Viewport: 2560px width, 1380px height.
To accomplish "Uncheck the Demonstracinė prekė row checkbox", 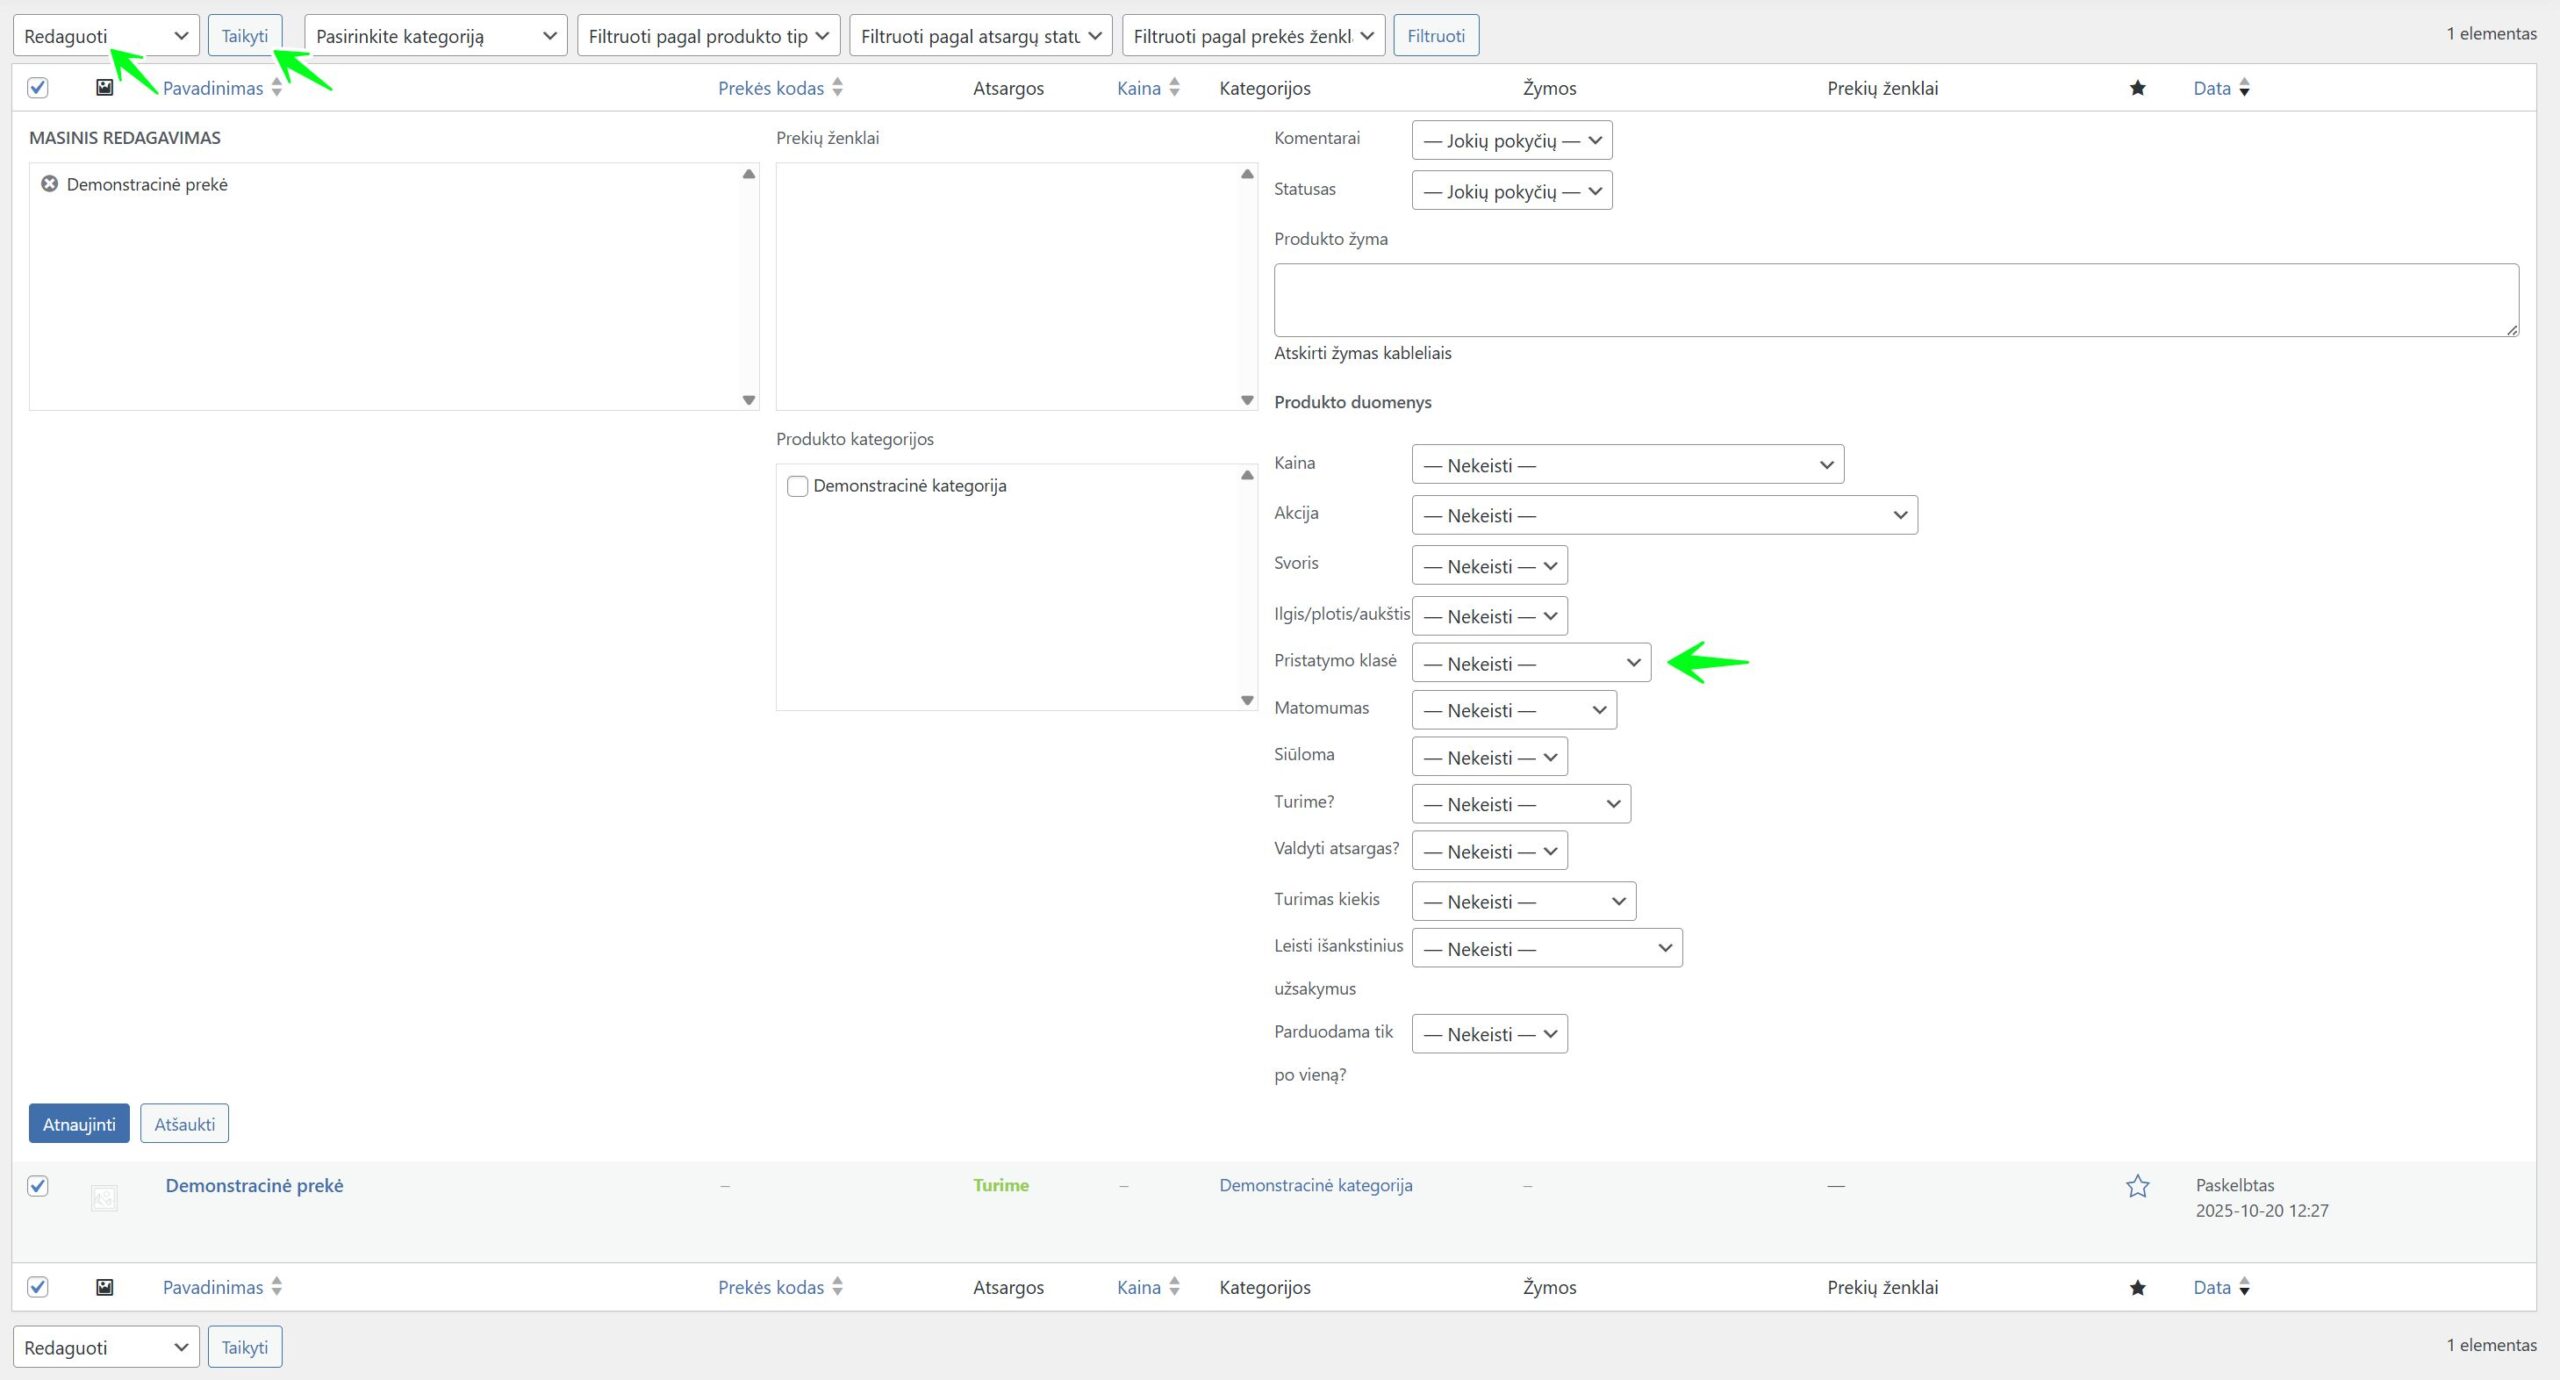I will pos(38,1186).
